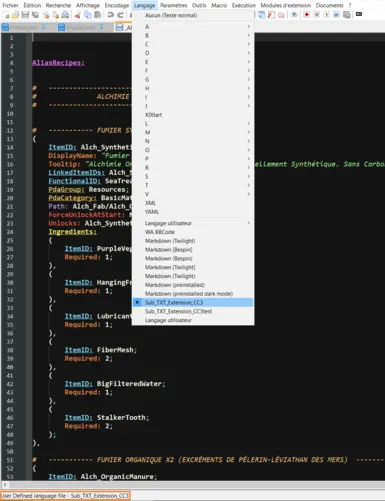Select Markdown (preinstalled) language
Screen dimensions: 385x501
[x=193, y=285]
